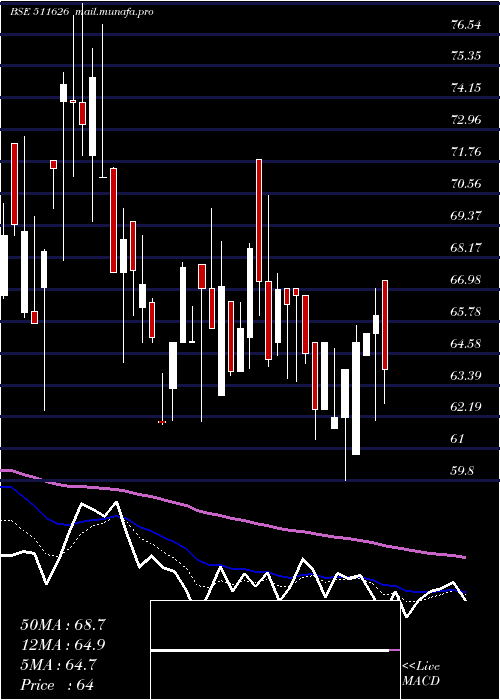Click the 66.98 price axis label
Screen dimensions: 500x700
tap(466, 280)
